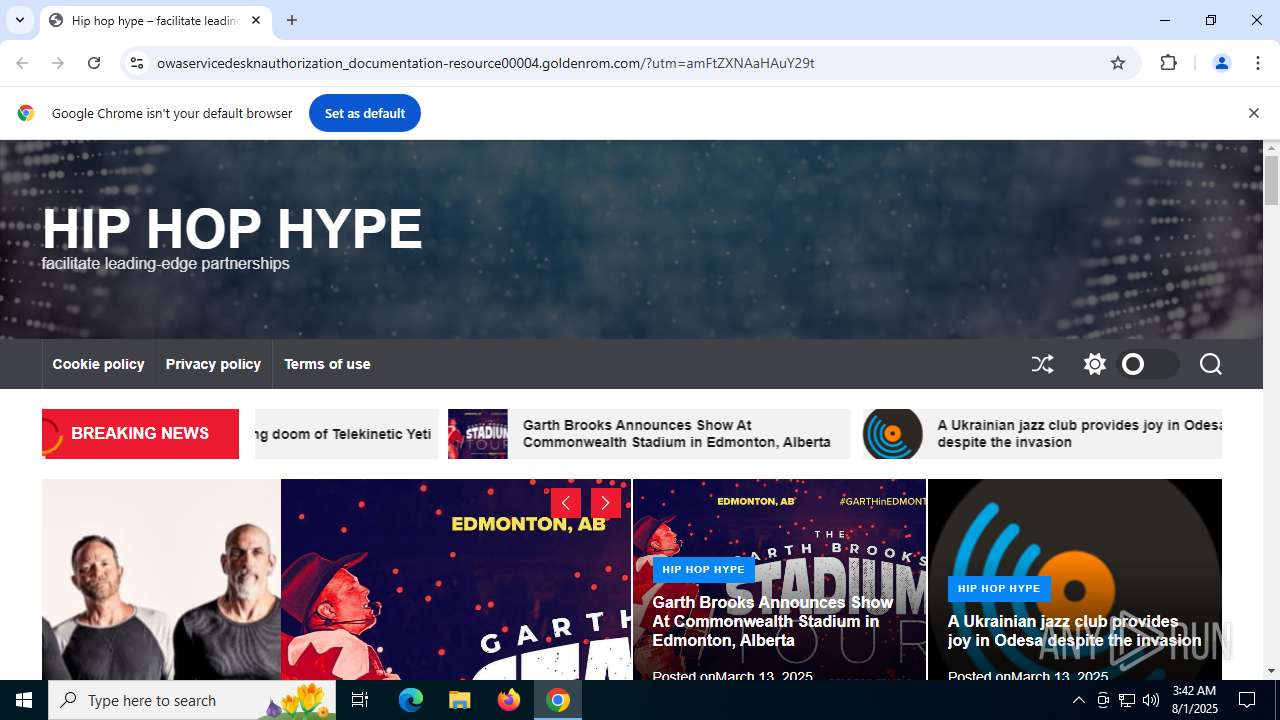Open the site search icon
Image resolution: width=1280 pixels, height=720 pixels.
(x=1211, y=364)
